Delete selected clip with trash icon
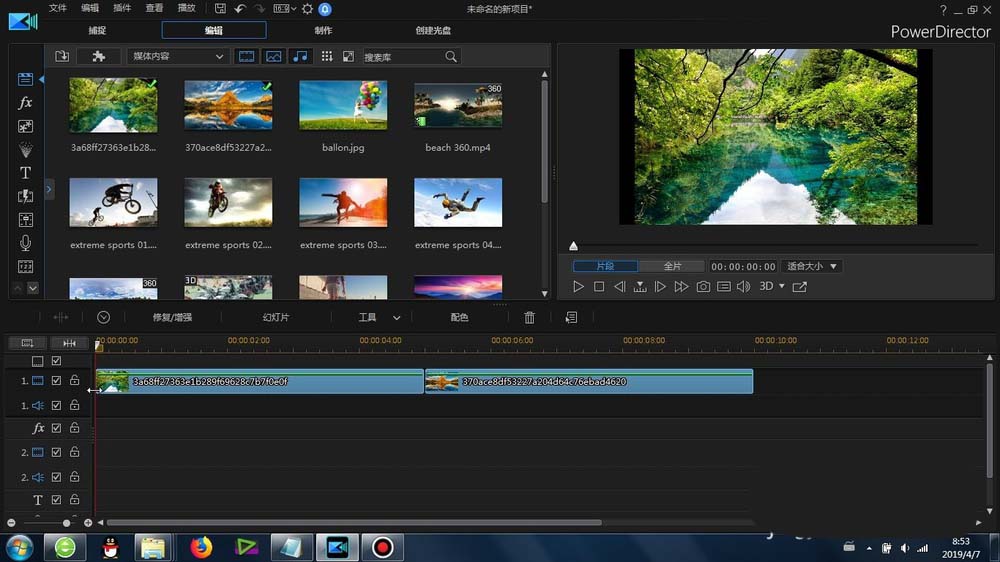This screenshot has width=1000, height=562. tap(530, 317)
